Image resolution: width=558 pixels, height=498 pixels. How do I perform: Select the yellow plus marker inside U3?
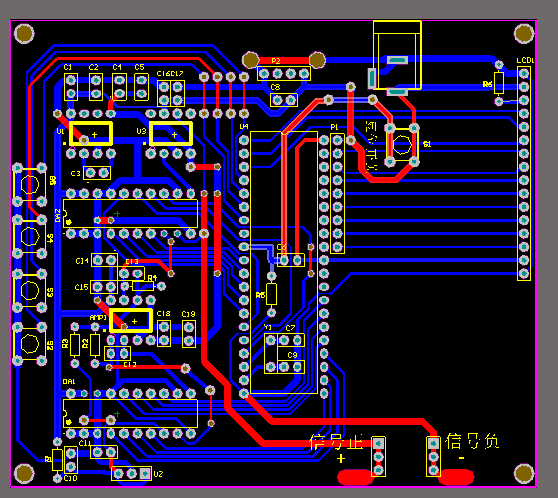(x=174, y=135)
